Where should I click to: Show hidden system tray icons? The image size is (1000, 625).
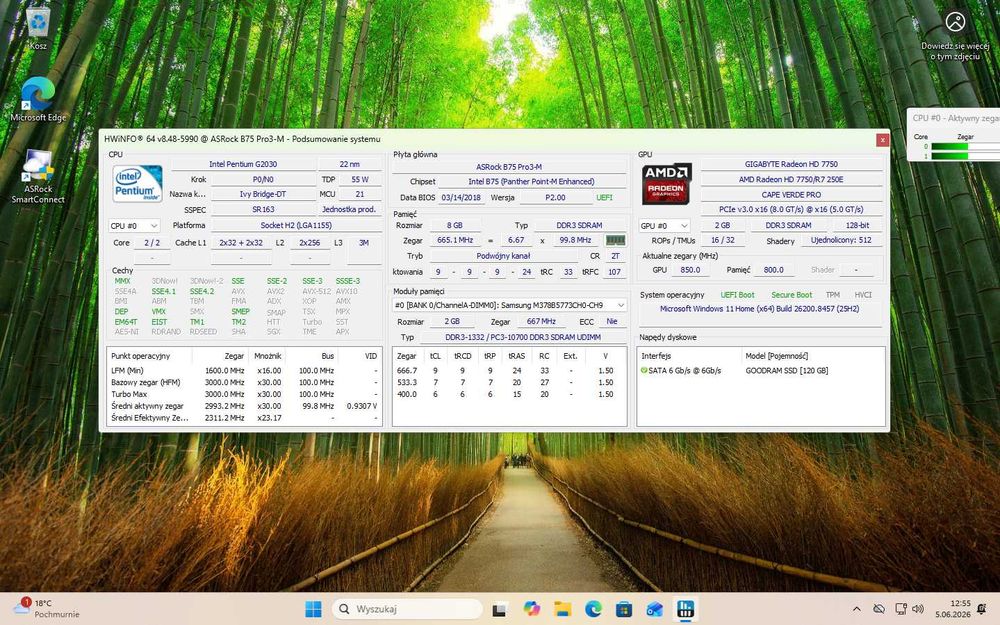(x=857, y=609)
